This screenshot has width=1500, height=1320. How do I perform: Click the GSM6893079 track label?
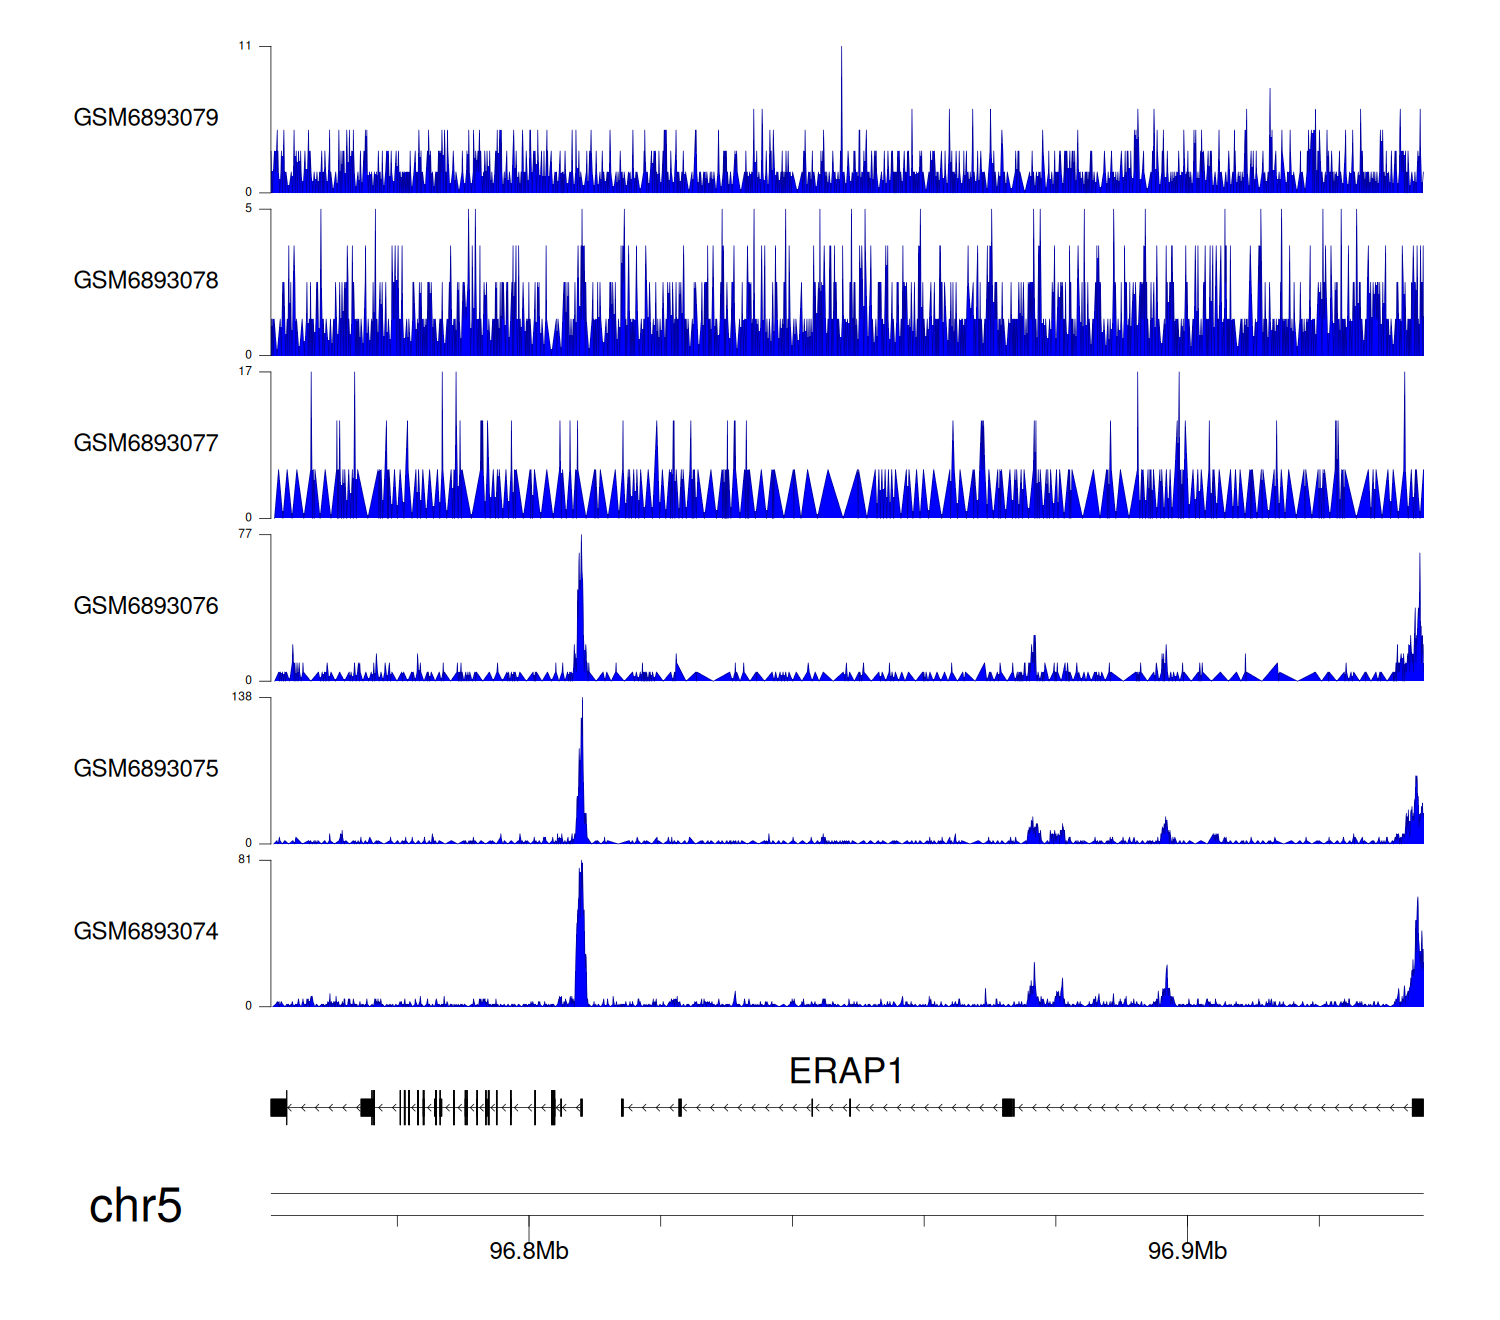tap(146, 118)
